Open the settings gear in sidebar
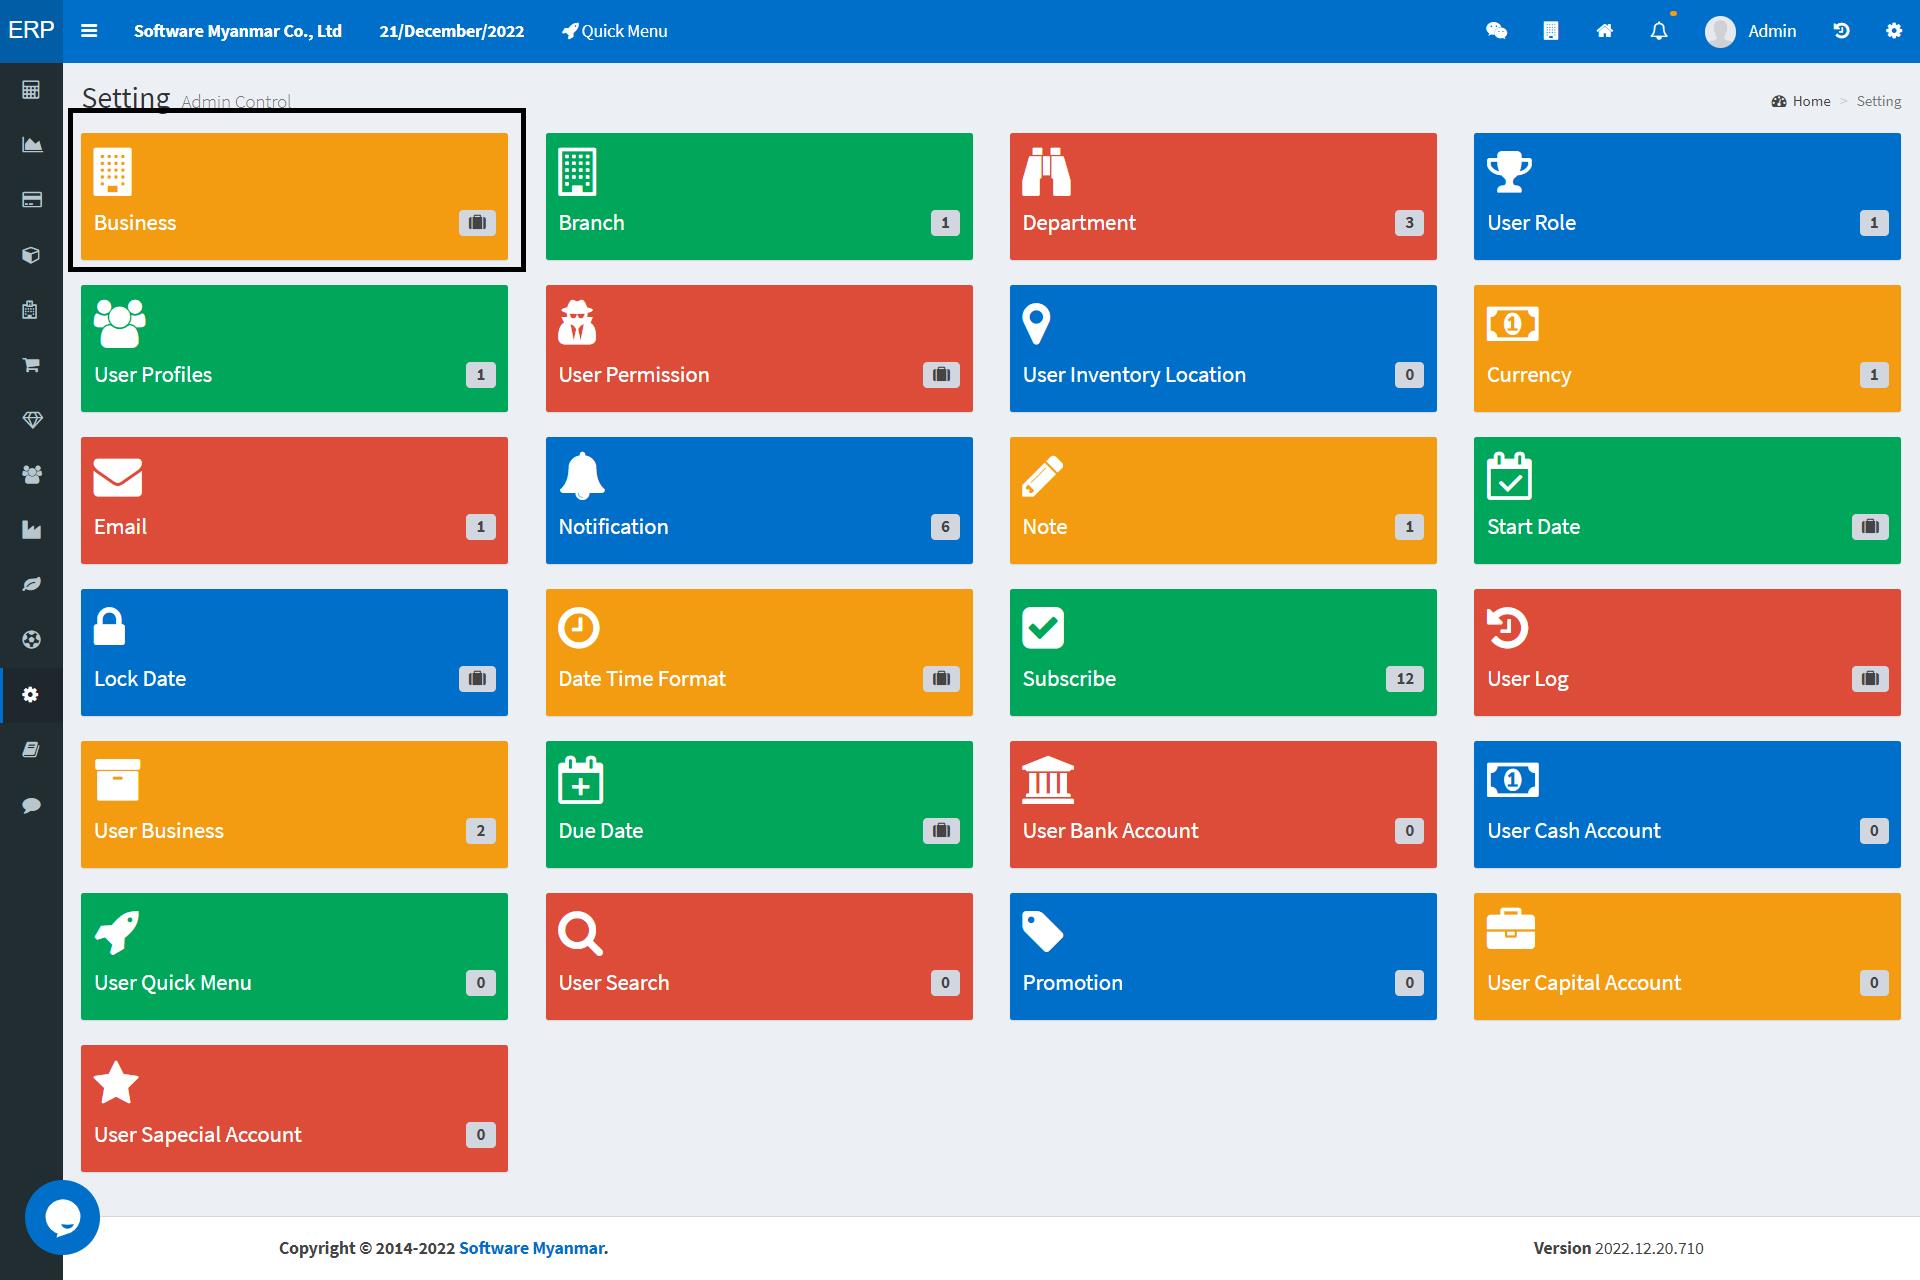The width and height of the screenshot is (1920, 1280). (x=31, y=695)
